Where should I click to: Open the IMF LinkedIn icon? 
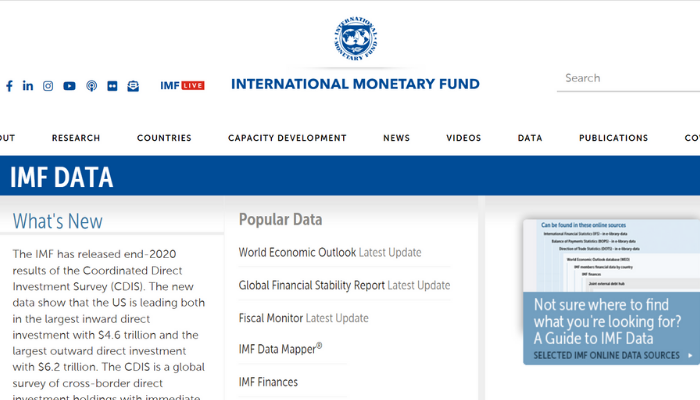[28, 85]
